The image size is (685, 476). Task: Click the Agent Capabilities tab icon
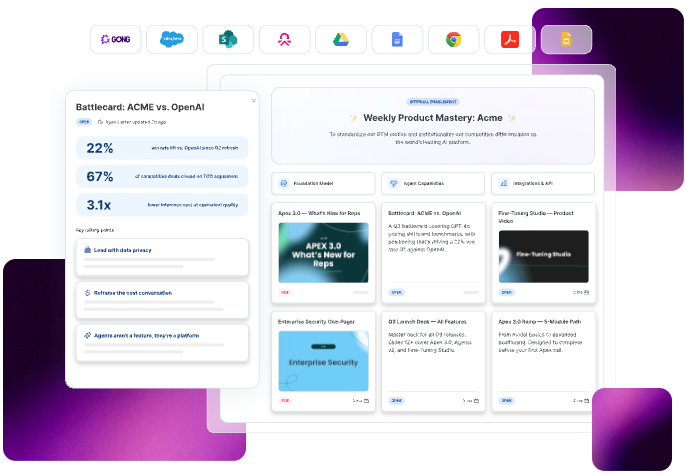click(x=394, y=183)
